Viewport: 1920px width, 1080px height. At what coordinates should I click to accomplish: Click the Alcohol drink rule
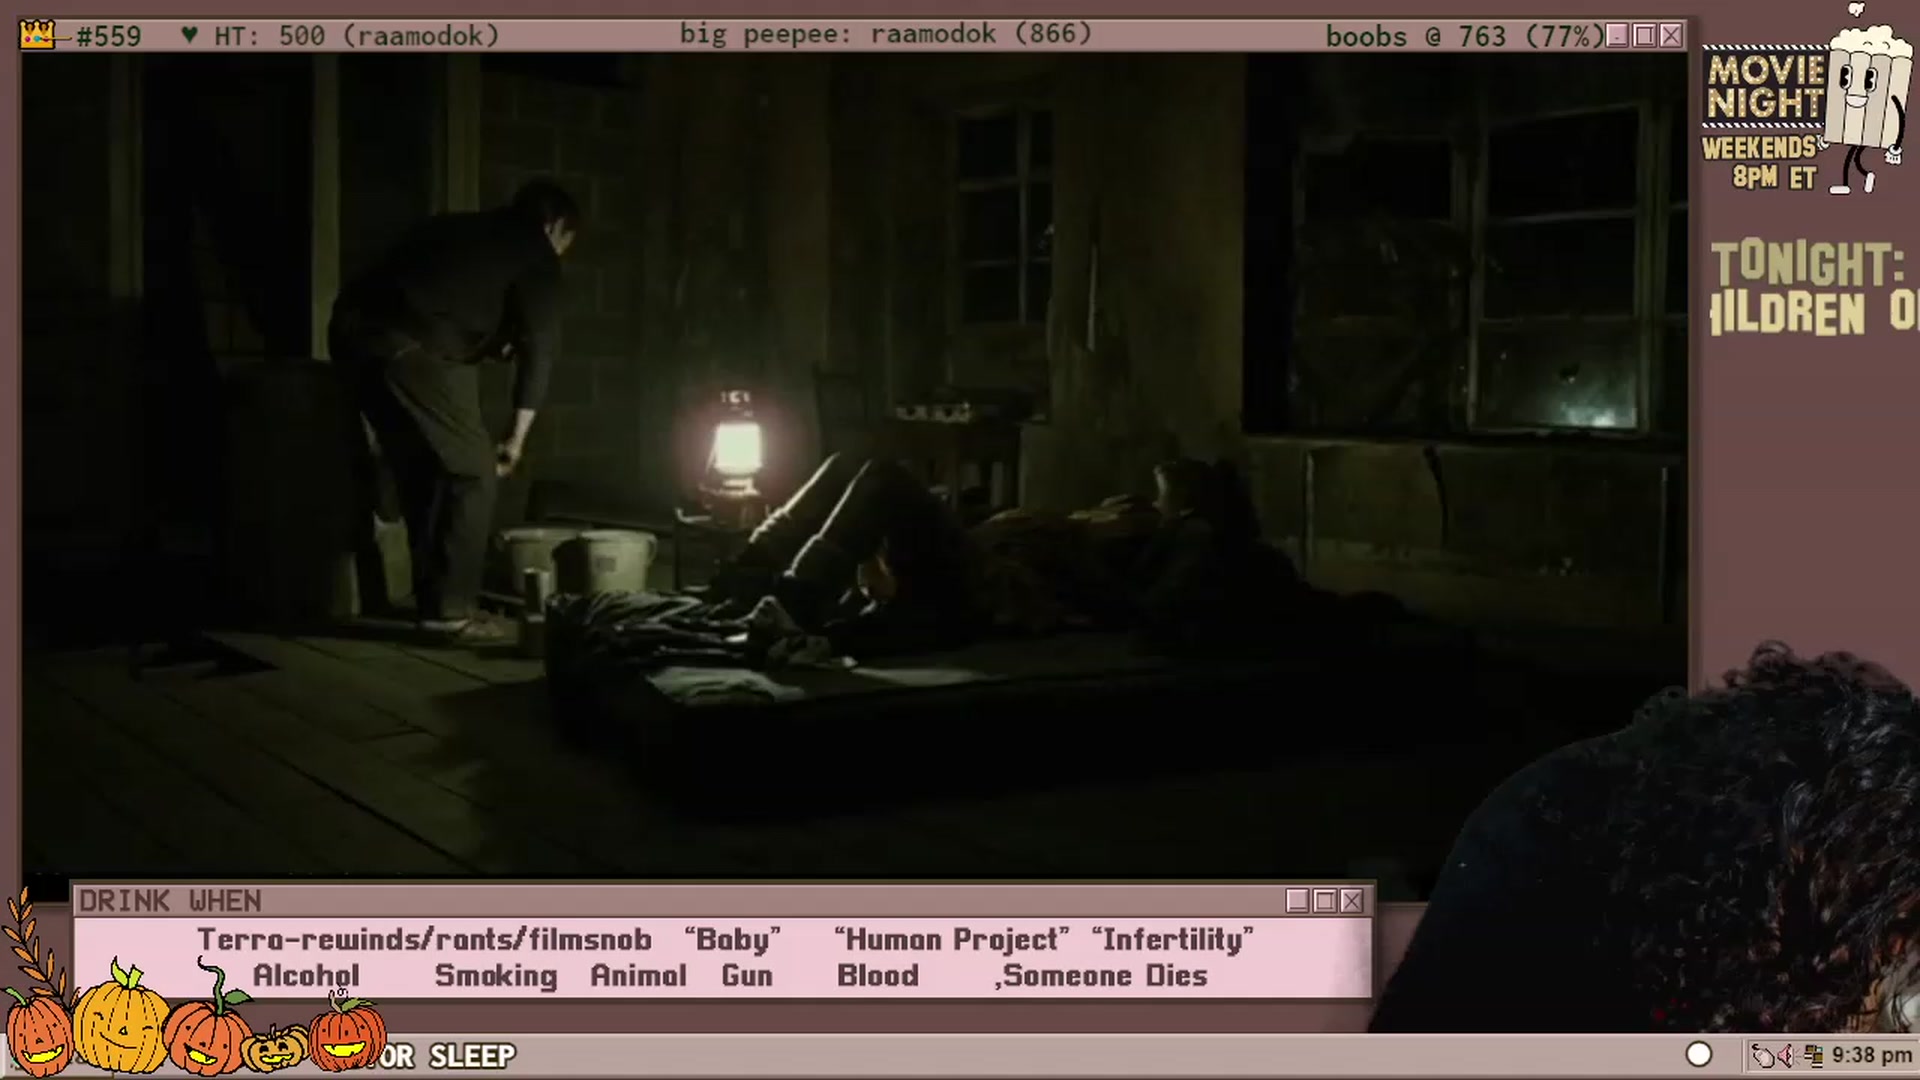(306, 976)
